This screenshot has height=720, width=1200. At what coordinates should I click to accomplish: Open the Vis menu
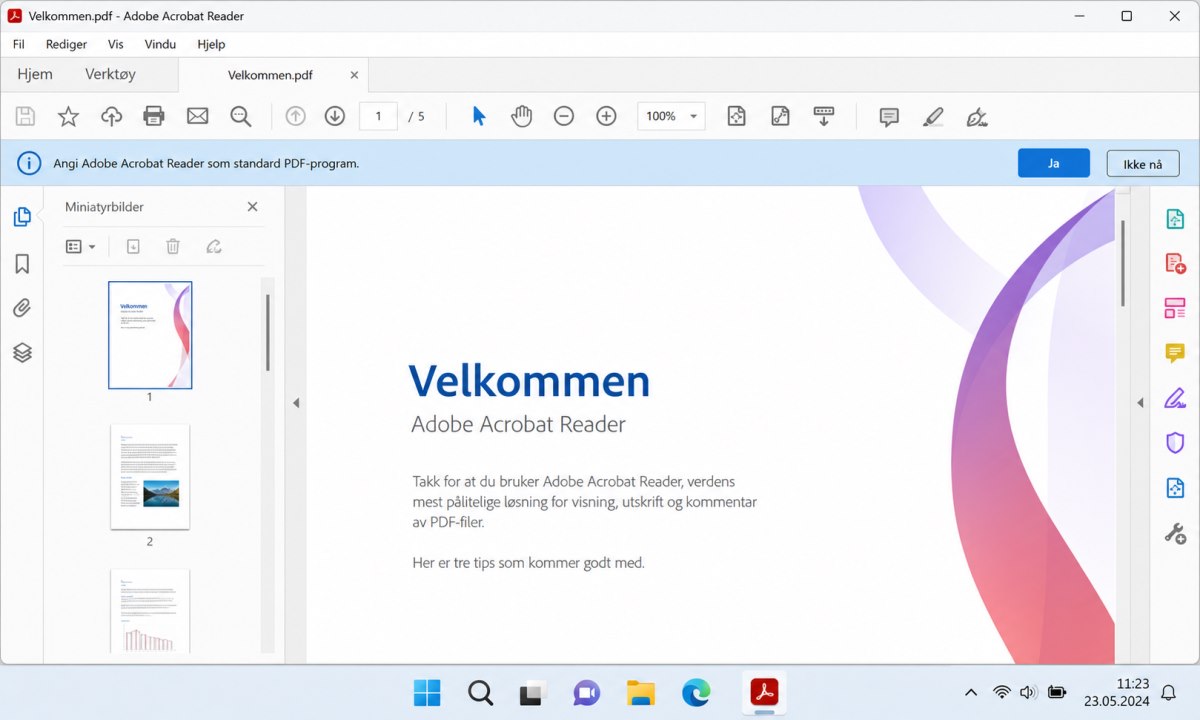click(x=116, y=44)
